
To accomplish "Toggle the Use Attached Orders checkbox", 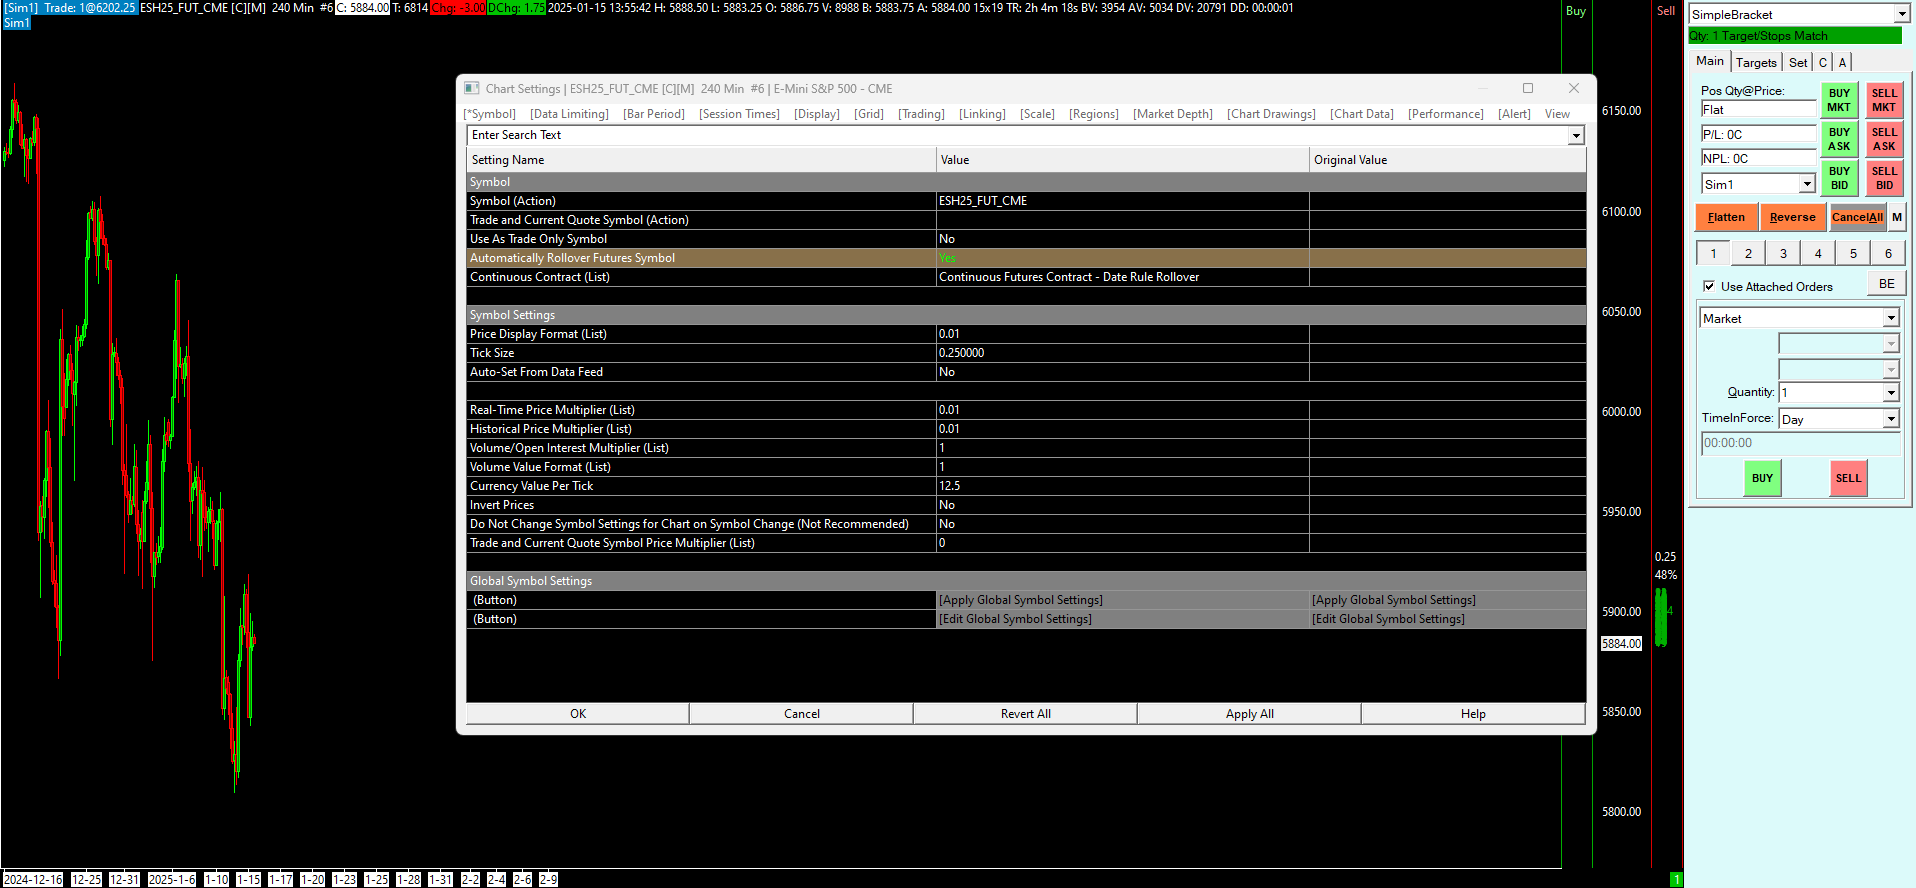I will point(1709,286).
